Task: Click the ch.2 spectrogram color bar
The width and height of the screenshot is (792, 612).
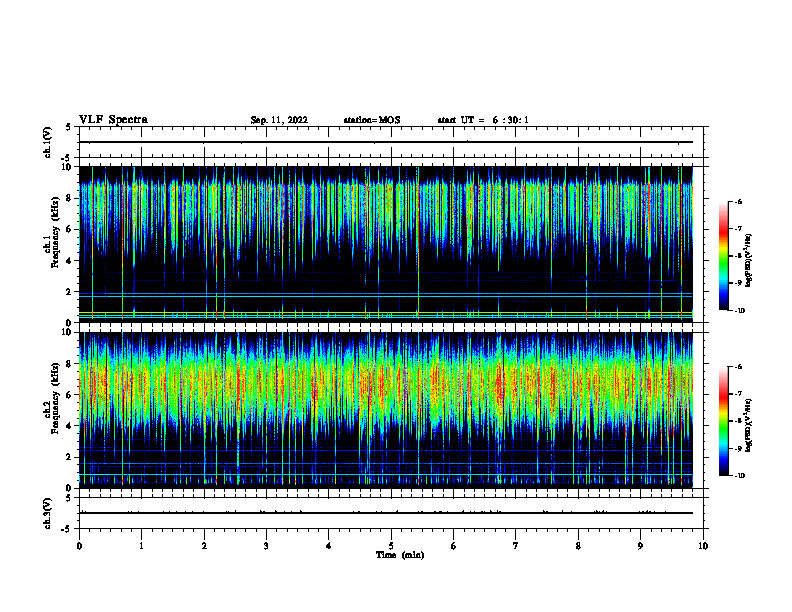Action: click(724, 421)
